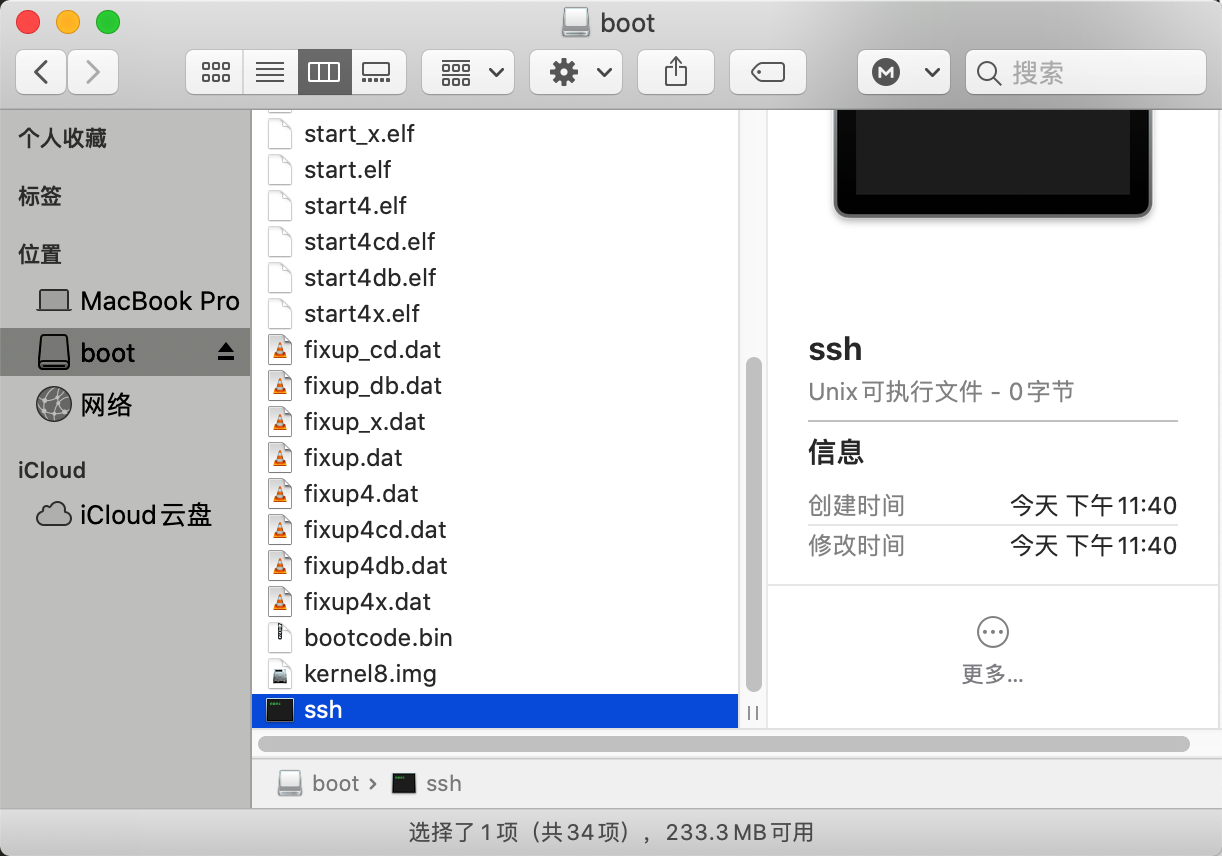Viewport: 1222px width, 856px height.
Task: Click the fixup_db.dat VLC cone icon
Action: click(281, 386)
